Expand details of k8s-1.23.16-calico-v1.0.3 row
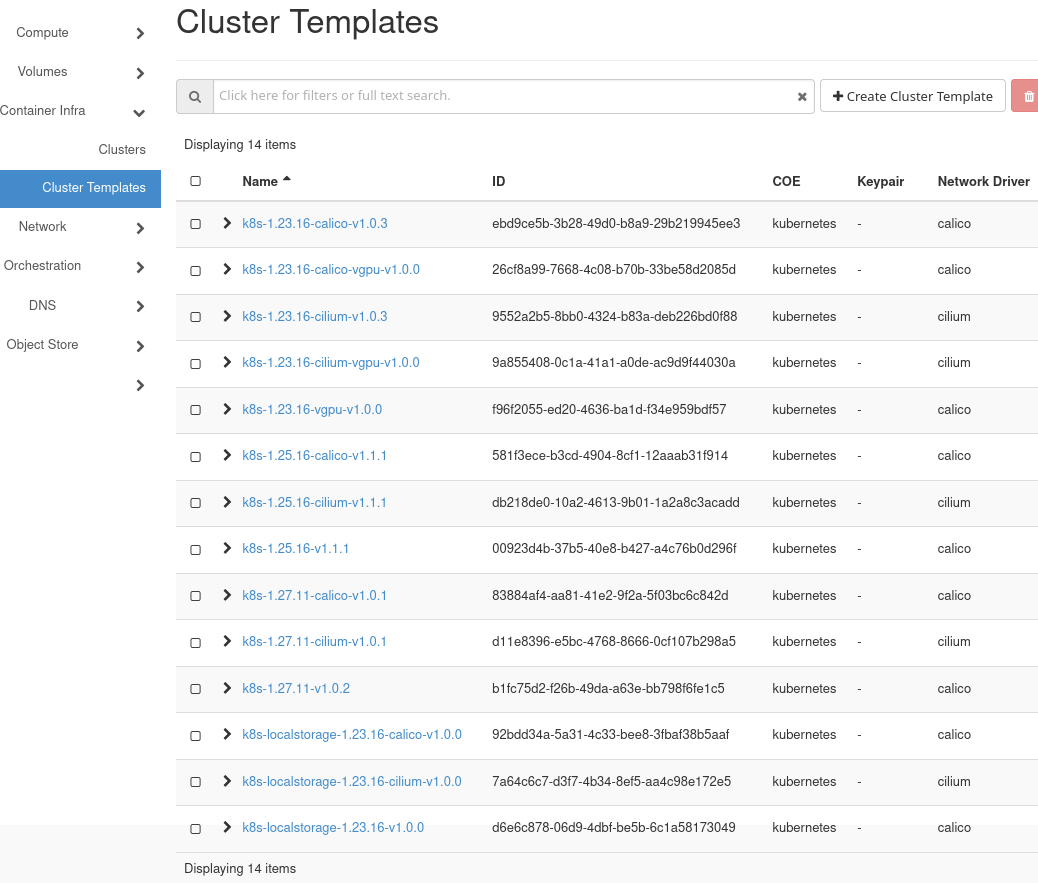Image resolution: width=1038 pixels, height=883 pixels. [x=227, y=223]
